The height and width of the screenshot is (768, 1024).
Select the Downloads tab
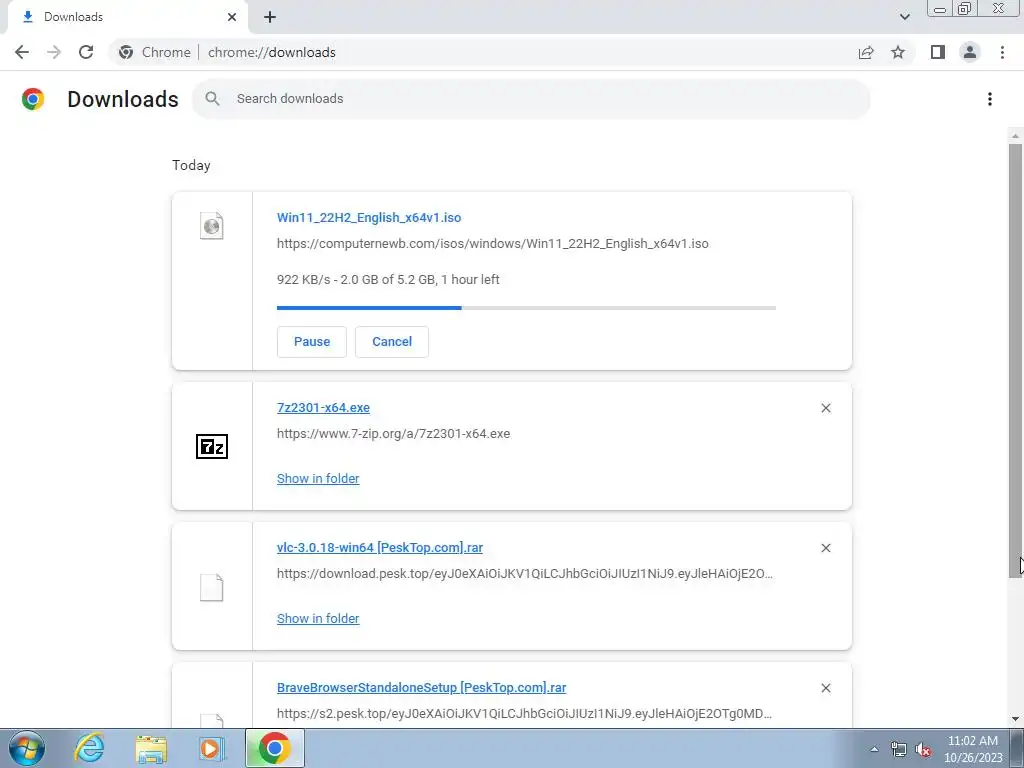click(127, 17)
